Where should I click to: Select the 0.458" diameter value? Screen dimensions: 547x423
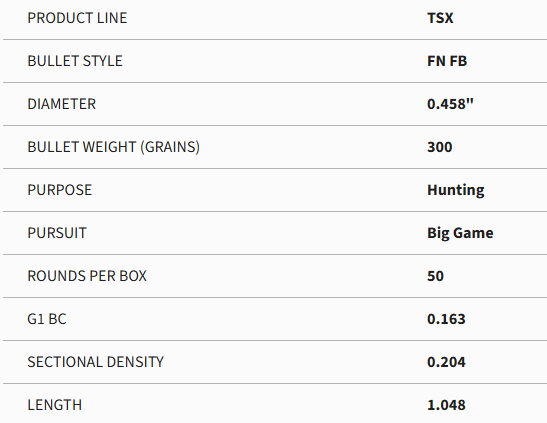pos(450,104)
